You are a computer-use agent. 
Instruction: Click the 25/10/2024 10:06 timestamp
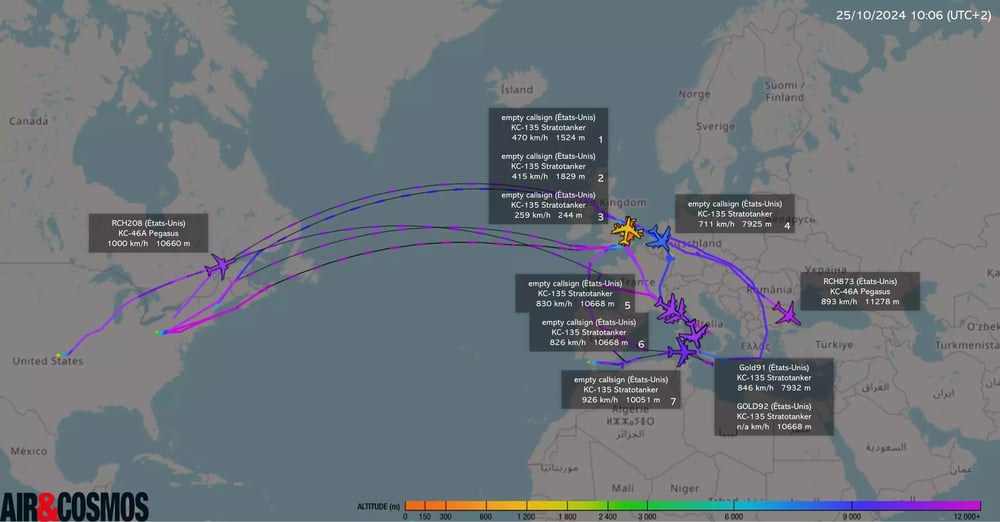(913, 15)
